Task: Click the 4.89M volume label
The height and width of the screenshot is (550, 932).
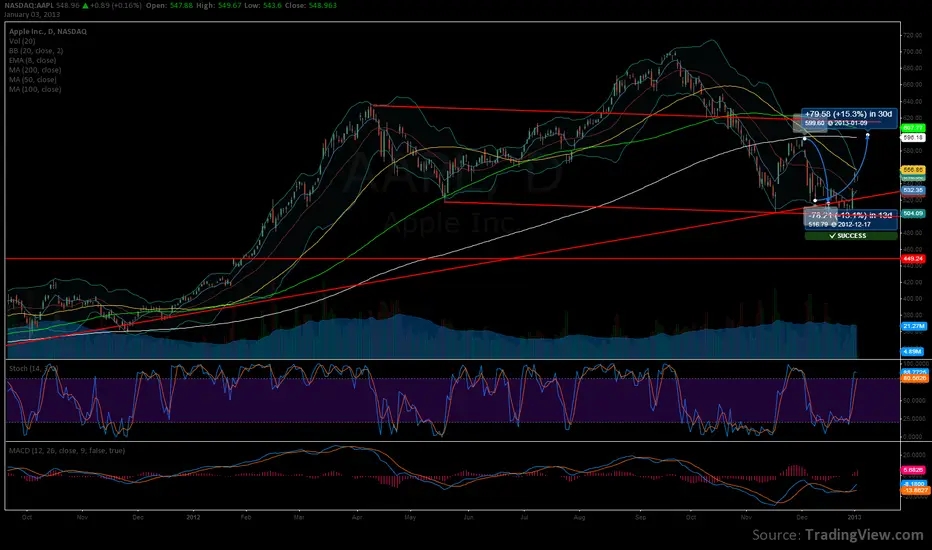Action: click(x=913, y=351)
